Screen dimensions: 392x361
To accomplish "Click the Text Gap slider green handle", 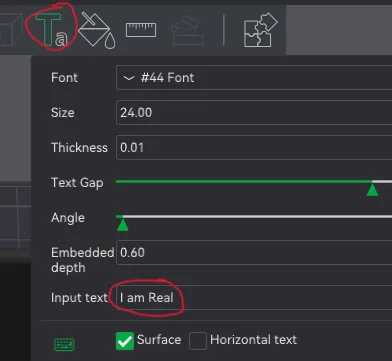I will pos(372,190).
